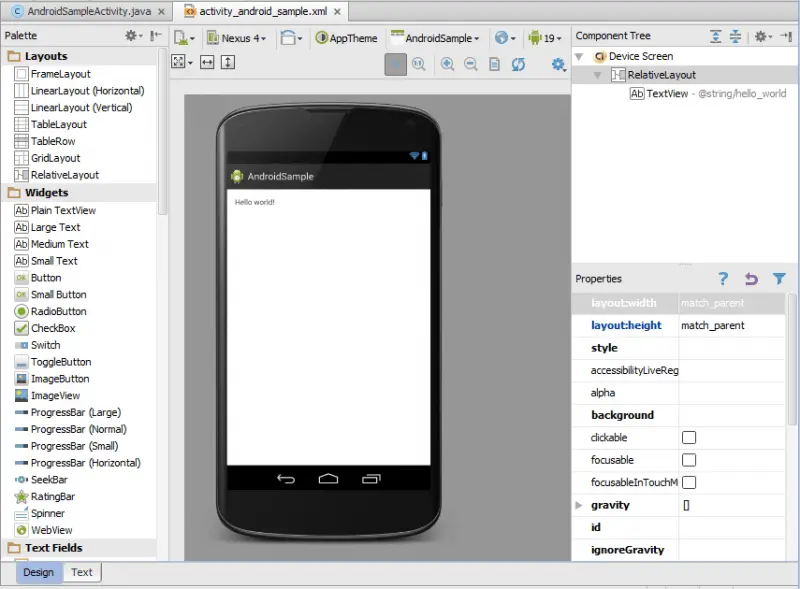Expand all nodes in Component Tree
Image resolution: width=800 pixels, height=589 pixels.
coord(716,36)
